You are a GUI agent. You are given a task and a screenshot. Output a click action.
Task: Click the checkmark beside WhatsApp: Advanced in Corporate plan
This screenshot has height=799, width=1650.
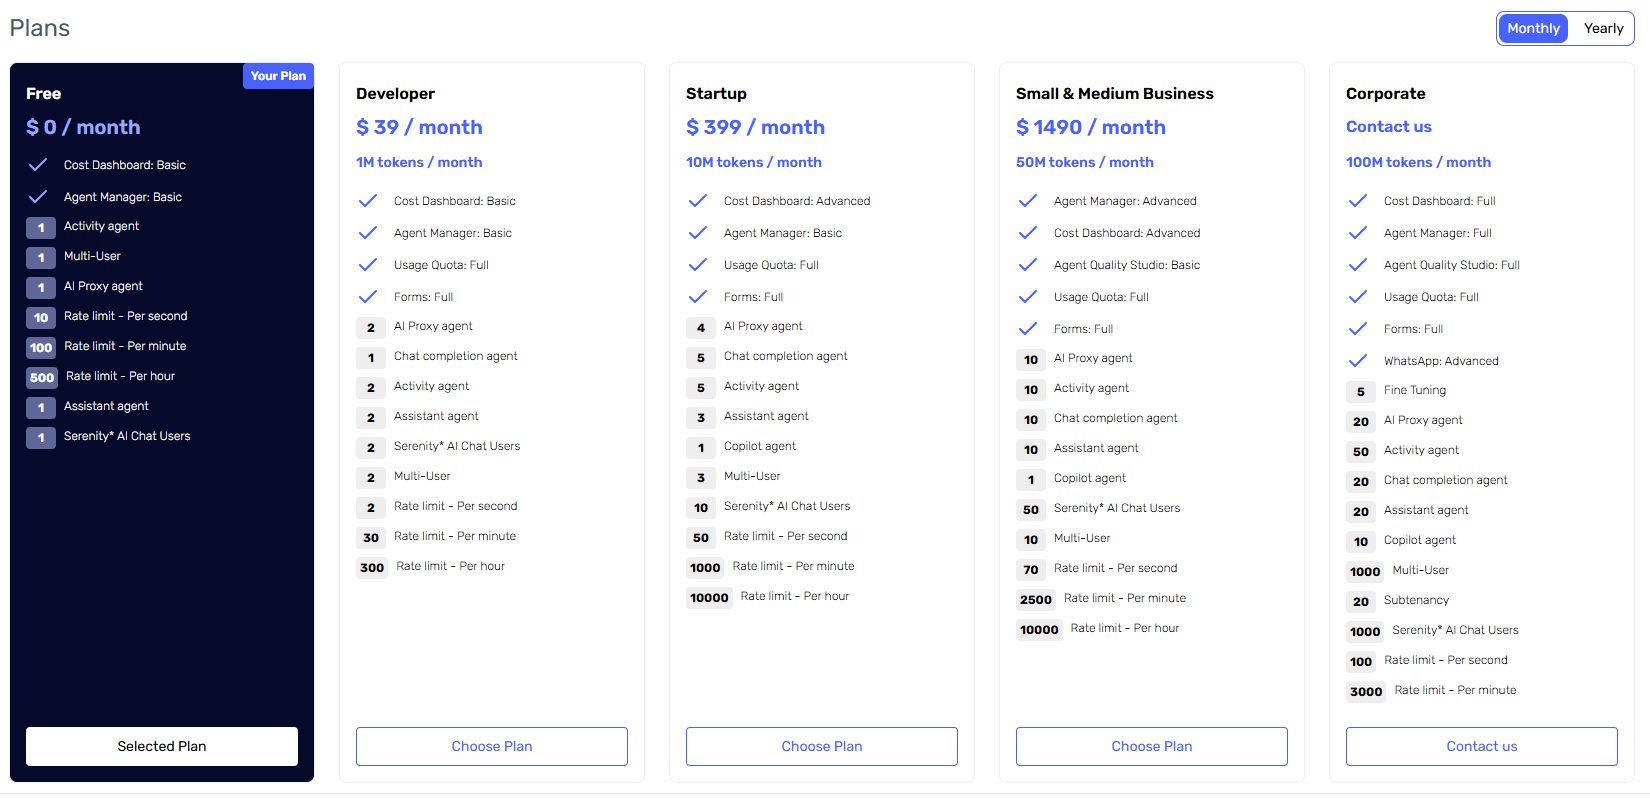tap(1358, 361)
